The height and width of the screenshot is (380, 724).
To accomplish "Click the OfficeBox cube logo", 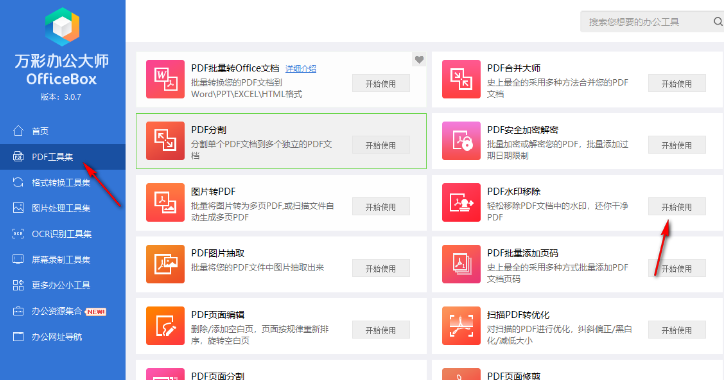I will pos(62,27).
